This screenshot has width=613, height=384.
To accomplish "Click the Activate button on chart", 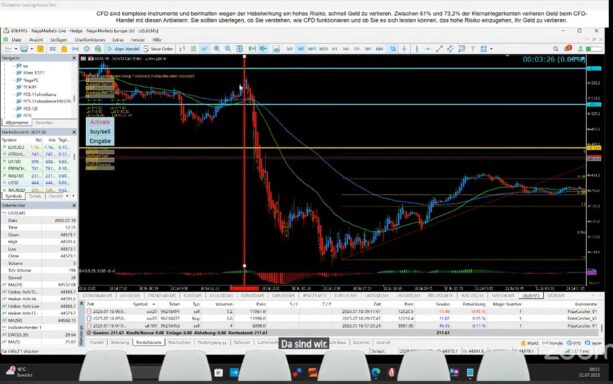I will click(100, 122).
